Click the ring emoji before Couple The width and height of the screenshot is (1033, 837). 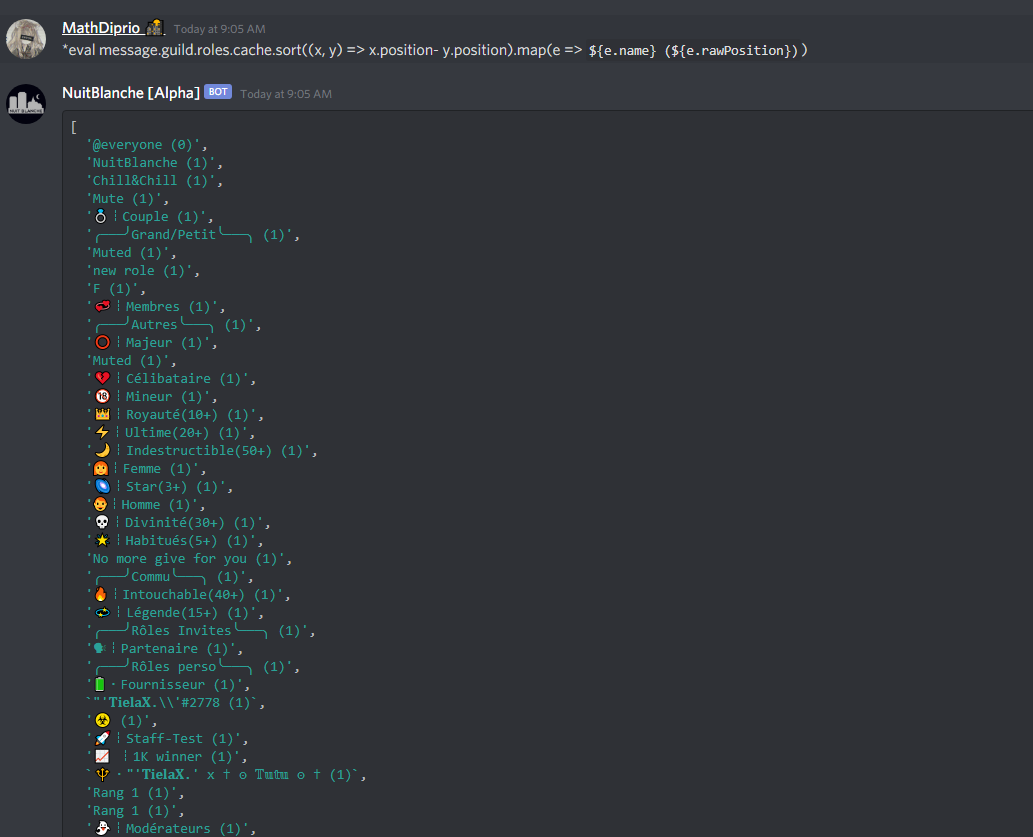pos(101,216)
